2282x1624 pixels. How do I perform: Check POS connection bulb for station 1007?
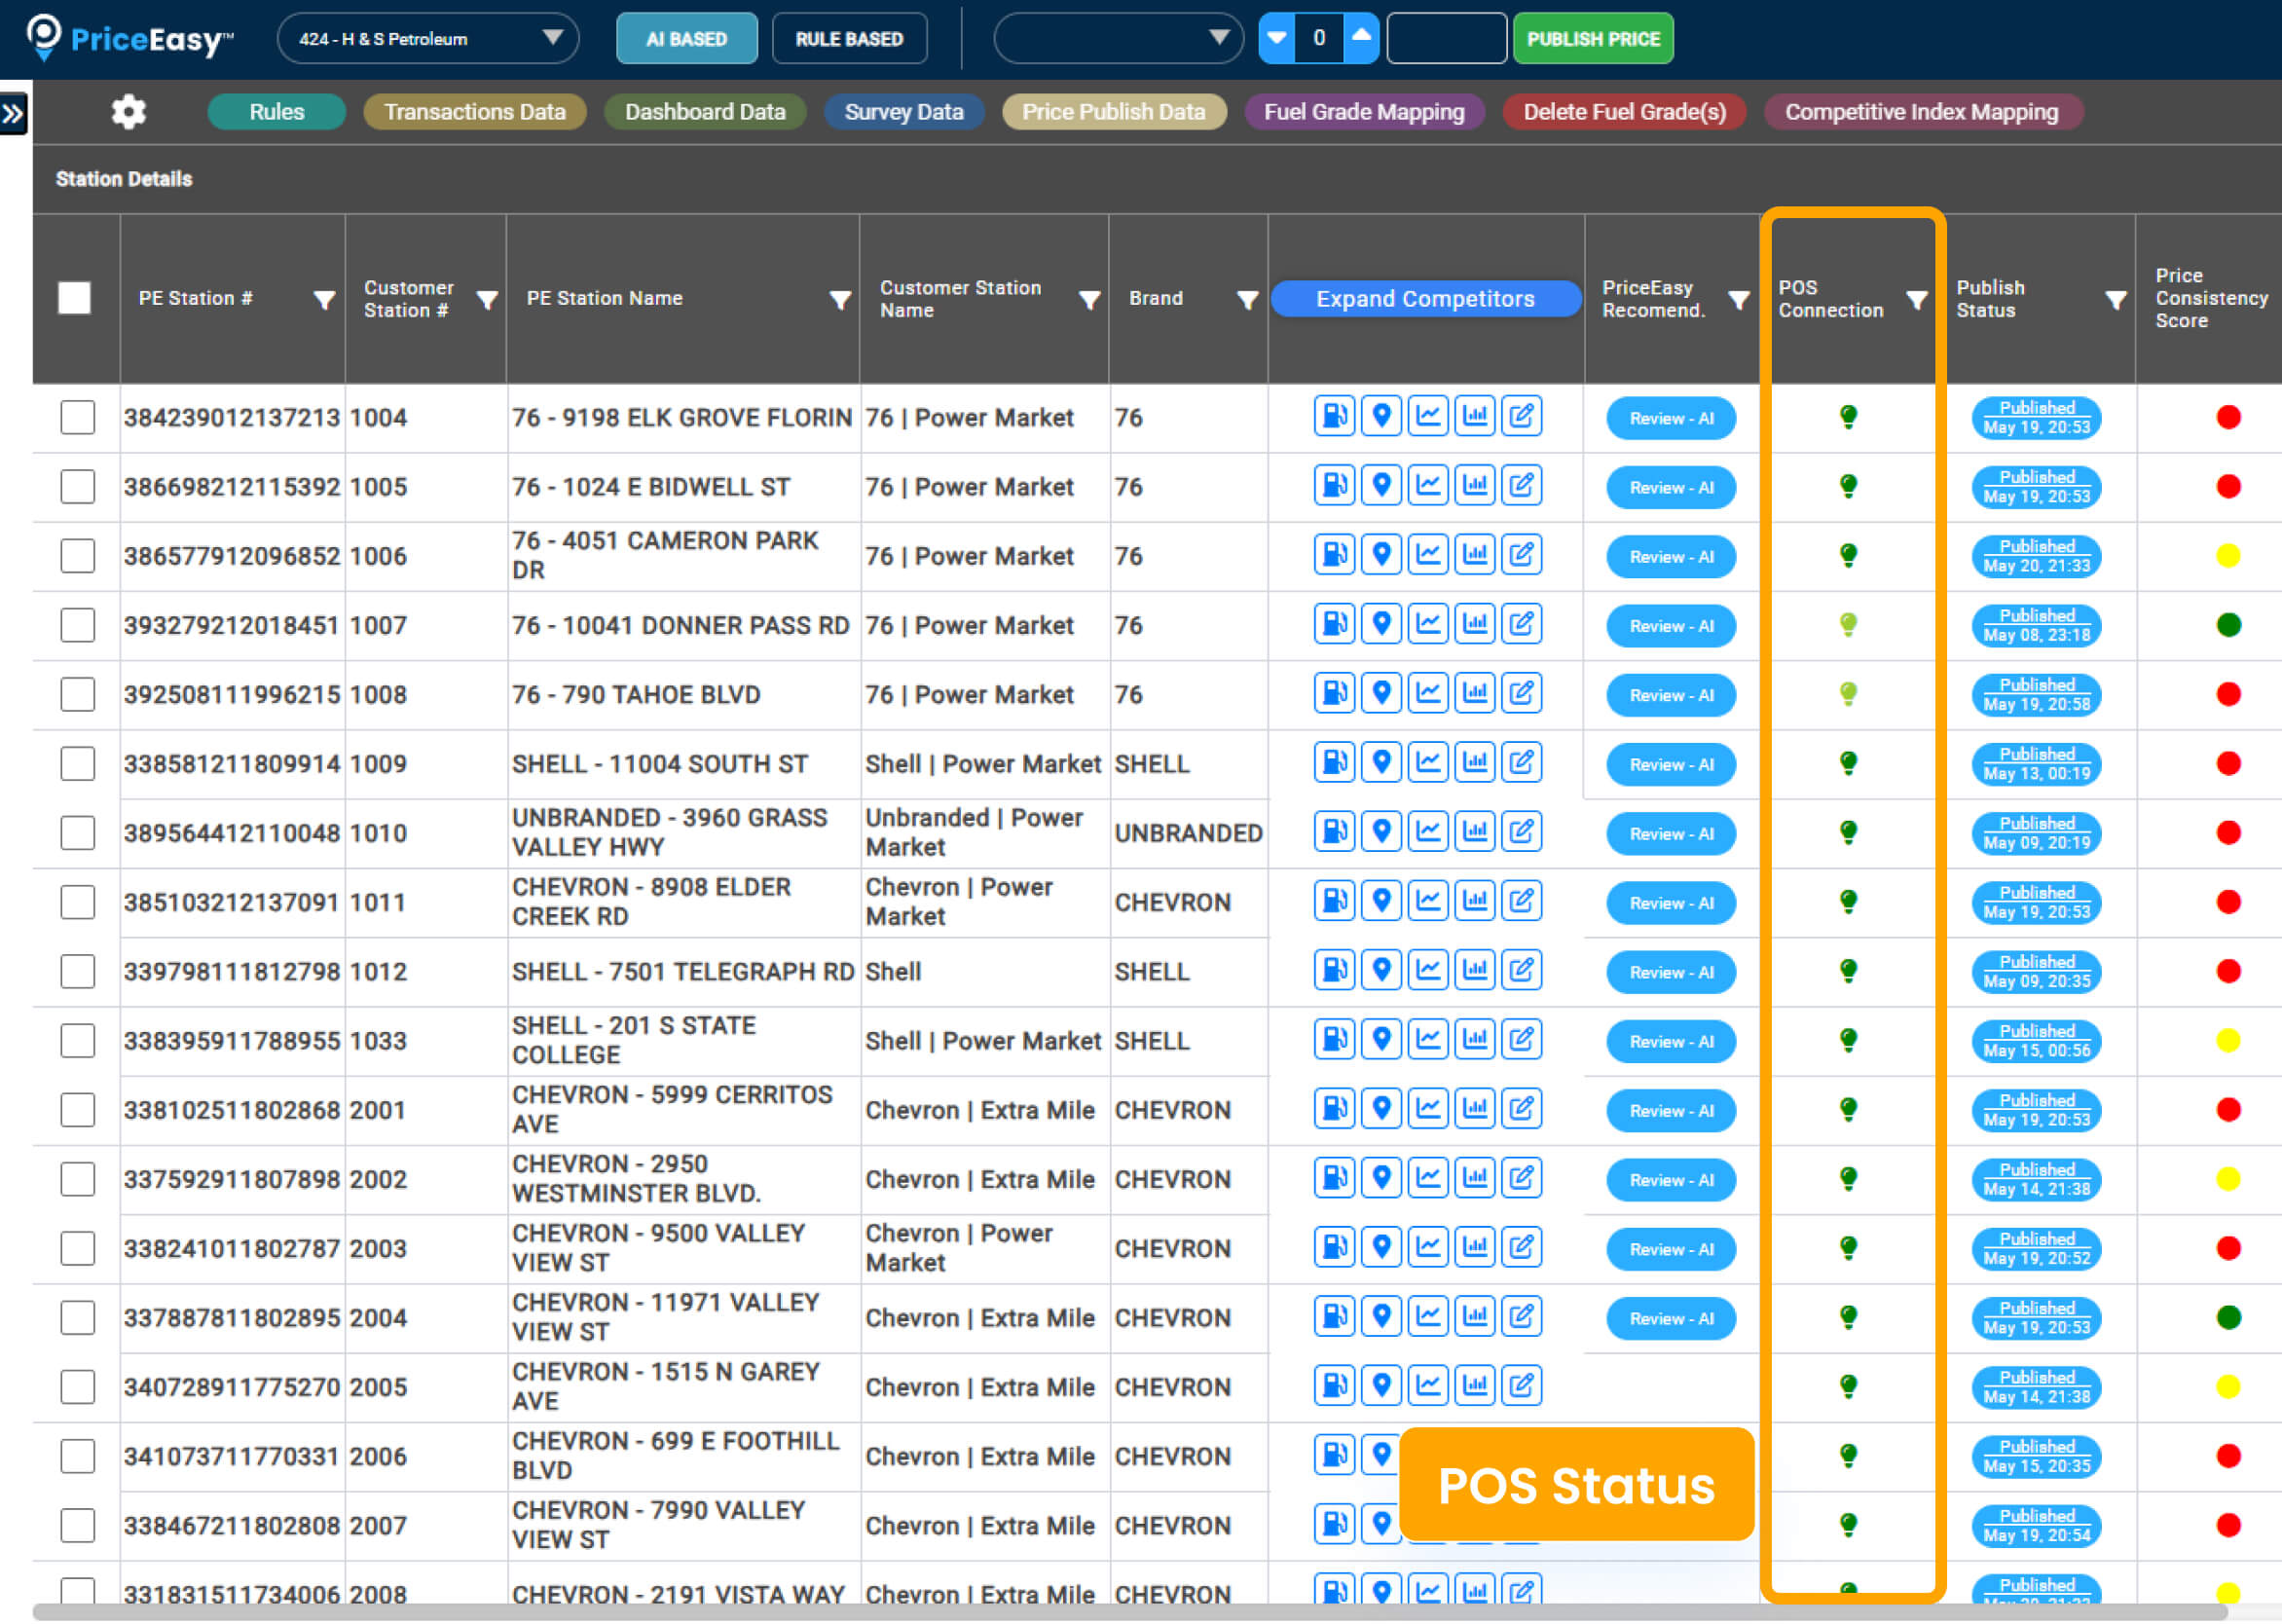click(x=1849, y=624)
